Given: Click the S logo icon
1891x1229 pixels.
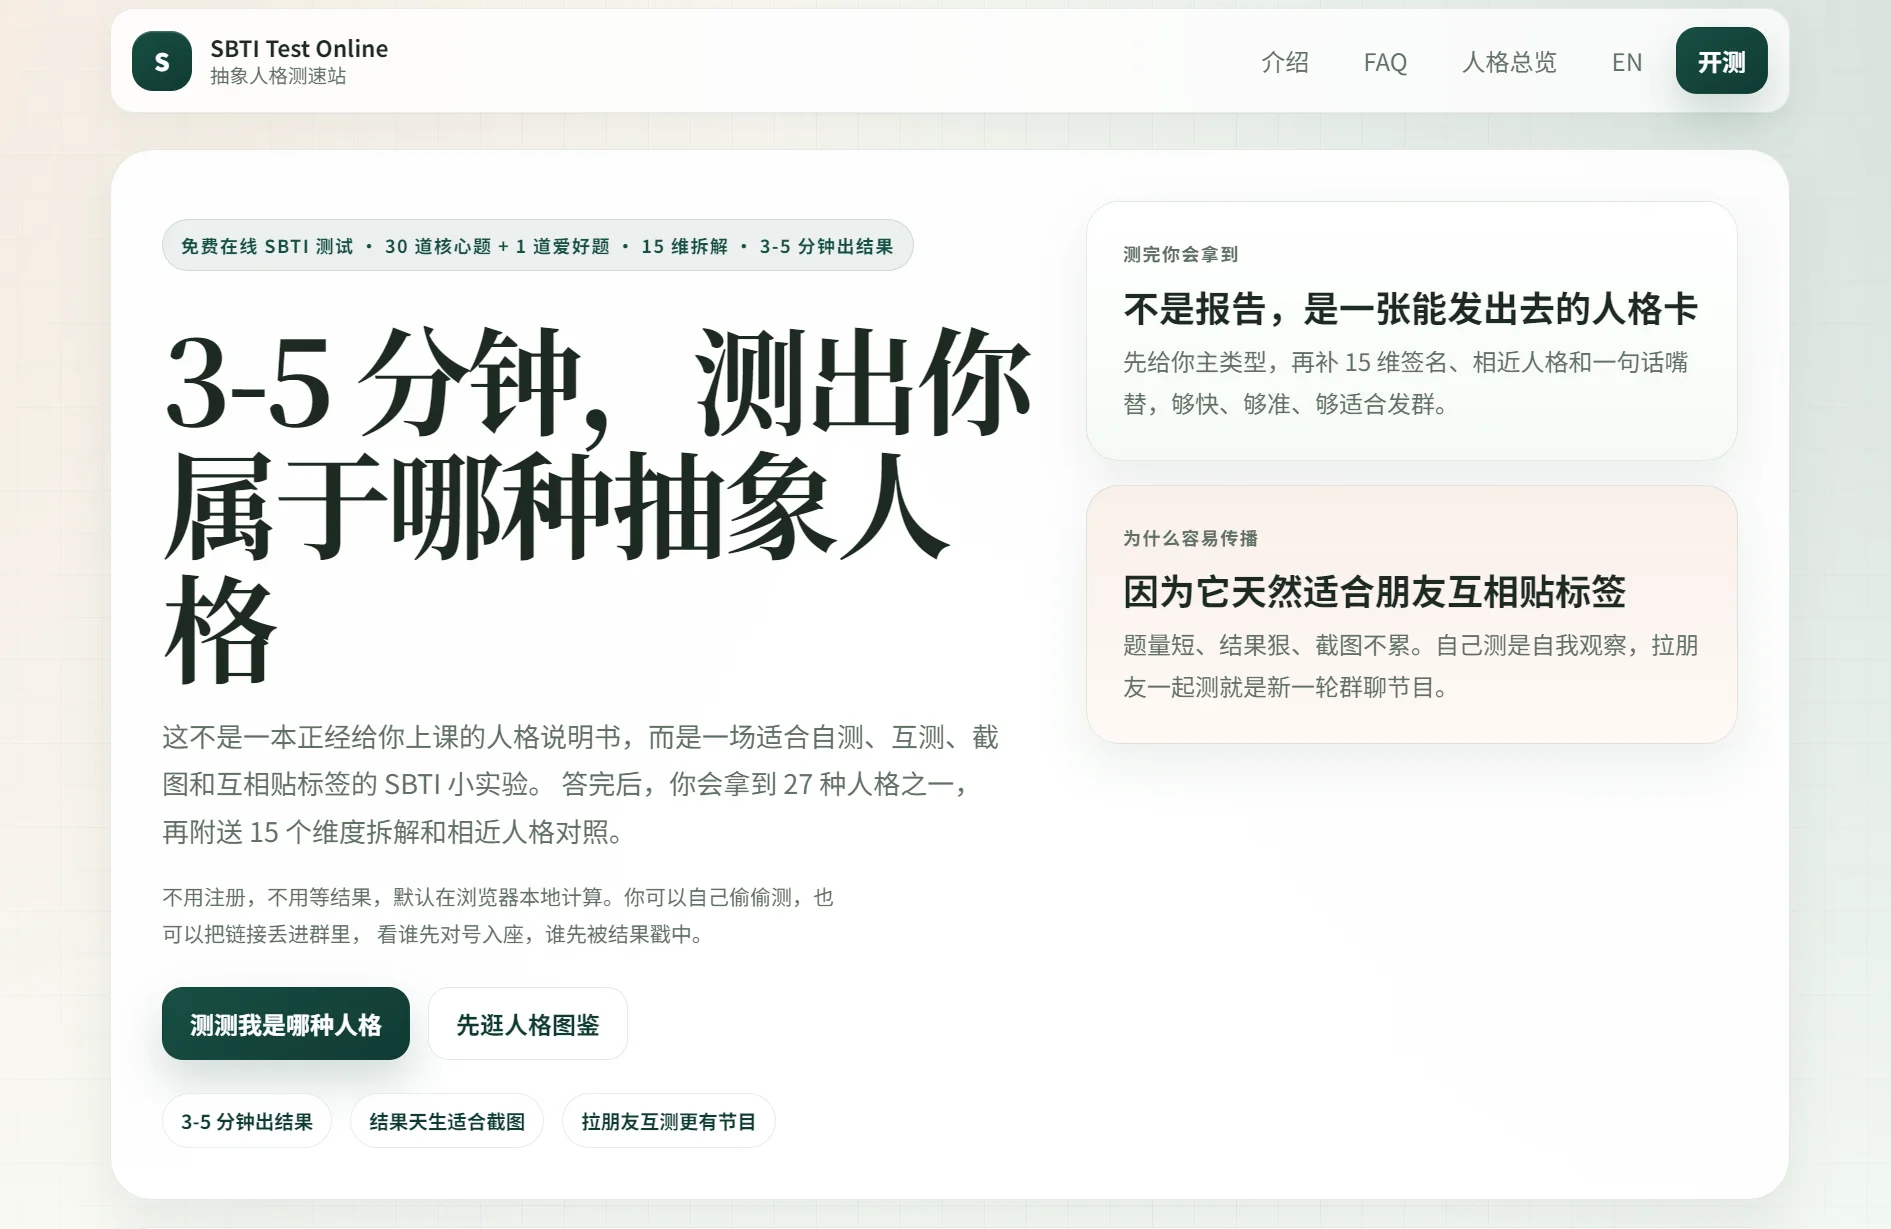Looking at the screenshot, I should point(160,61).
